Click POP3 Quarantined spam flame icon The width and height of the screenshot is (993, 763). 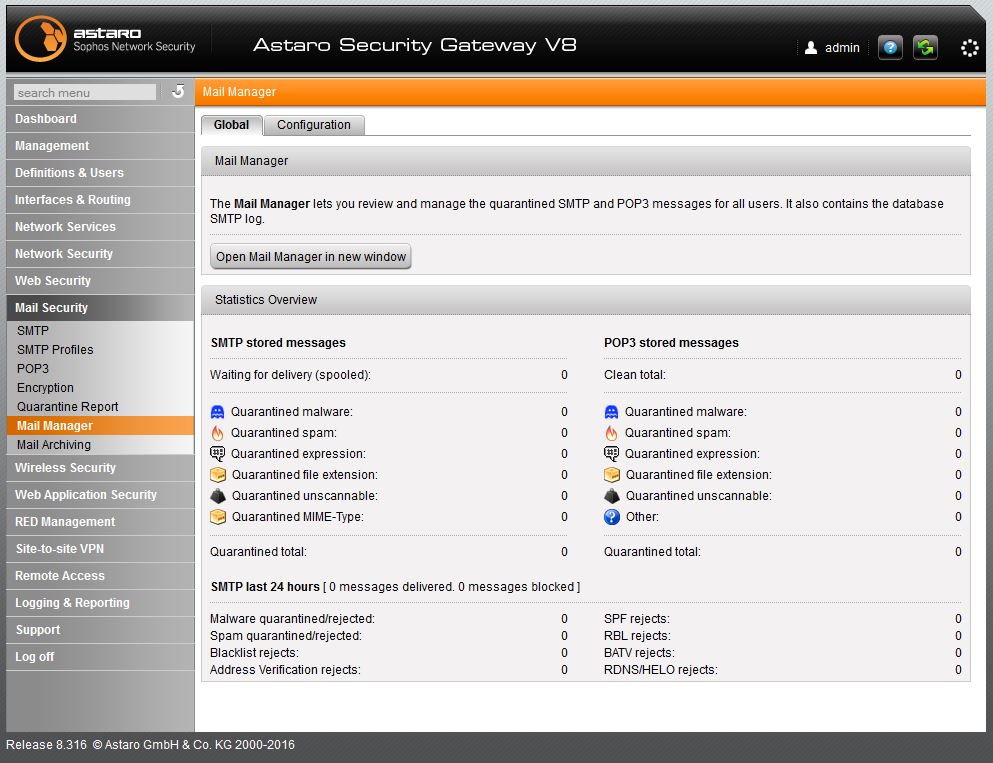click(611, 433)
